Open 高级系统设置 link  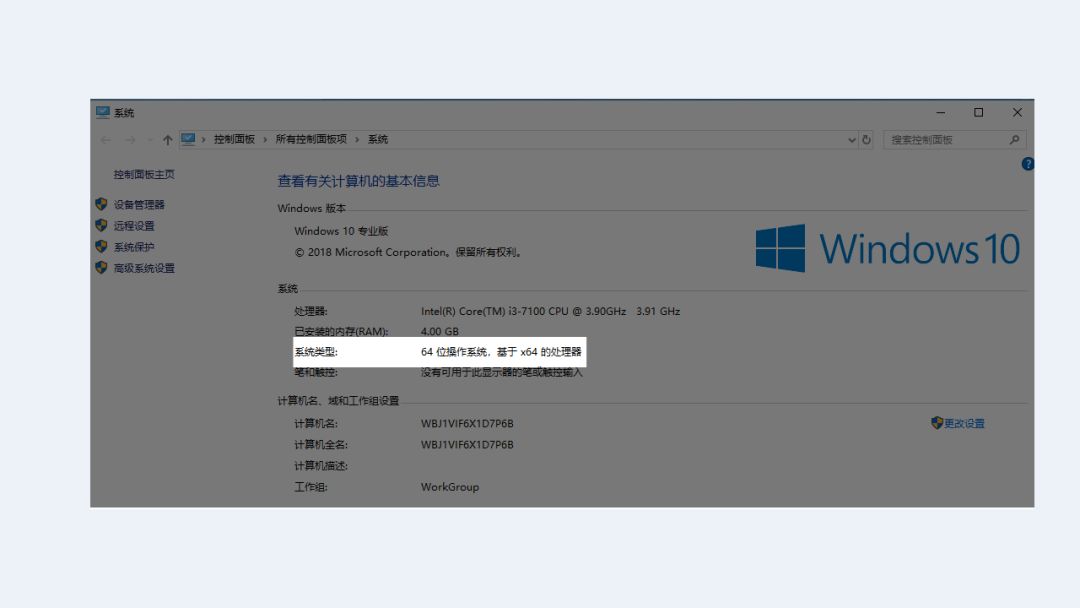pos(144,269)
